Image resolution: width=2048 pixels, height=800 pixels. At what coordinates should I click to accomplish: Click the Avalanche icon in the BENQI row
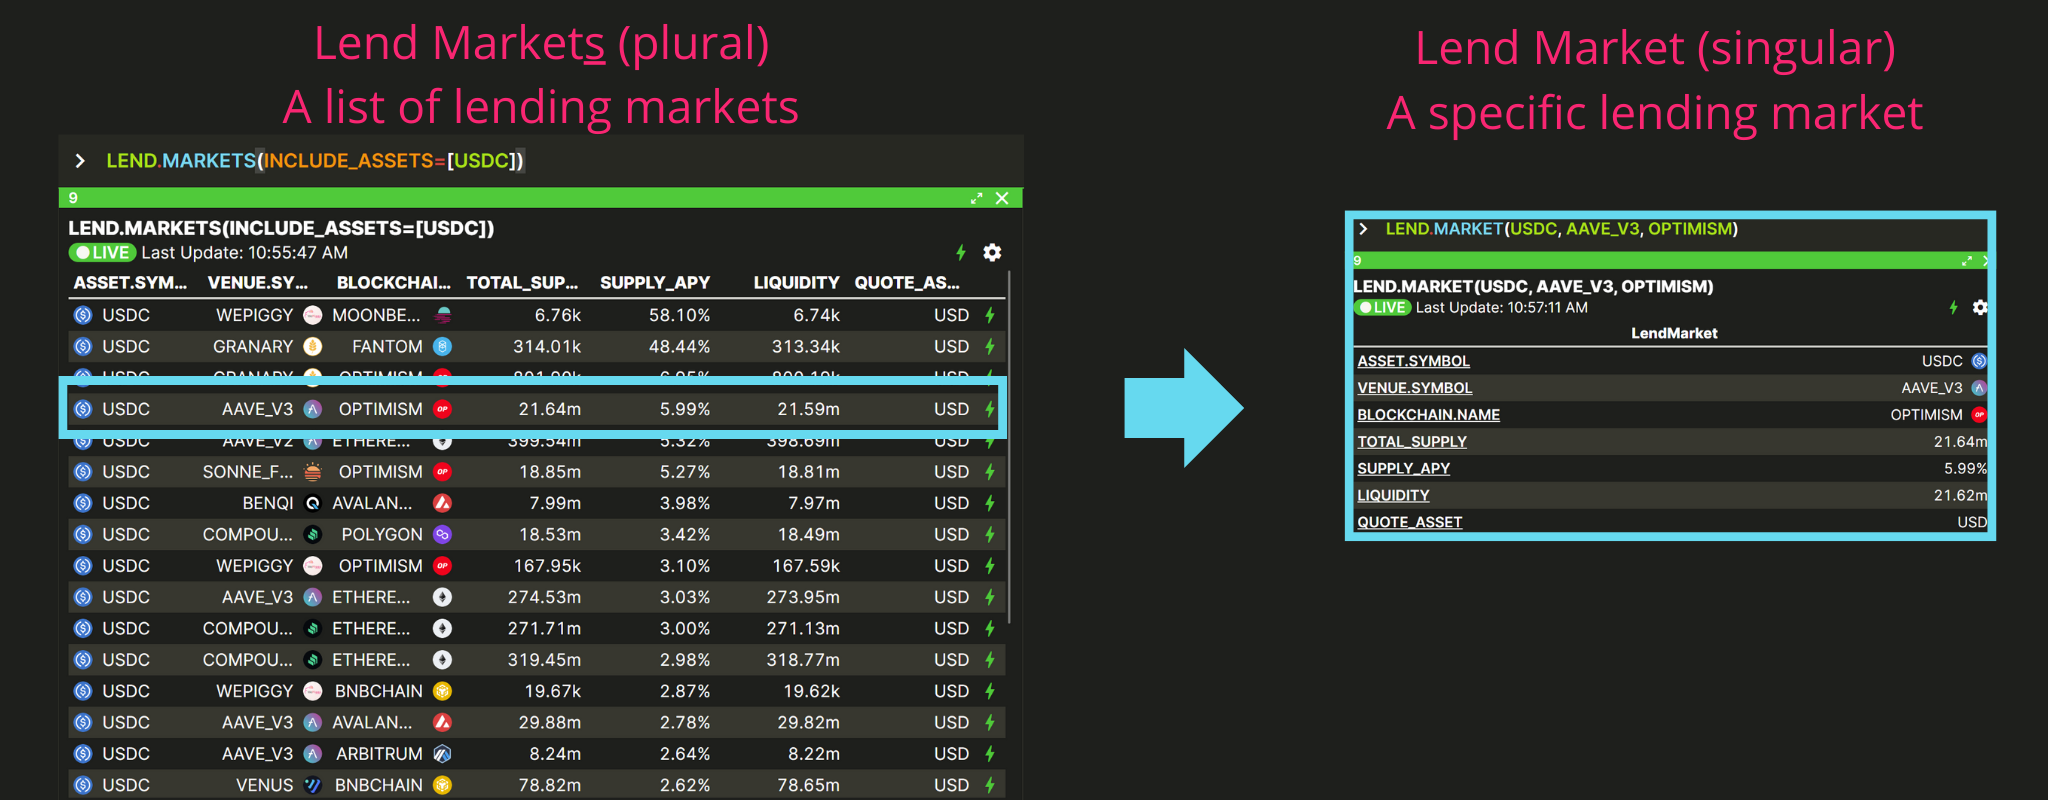click(x=442, y=503)
